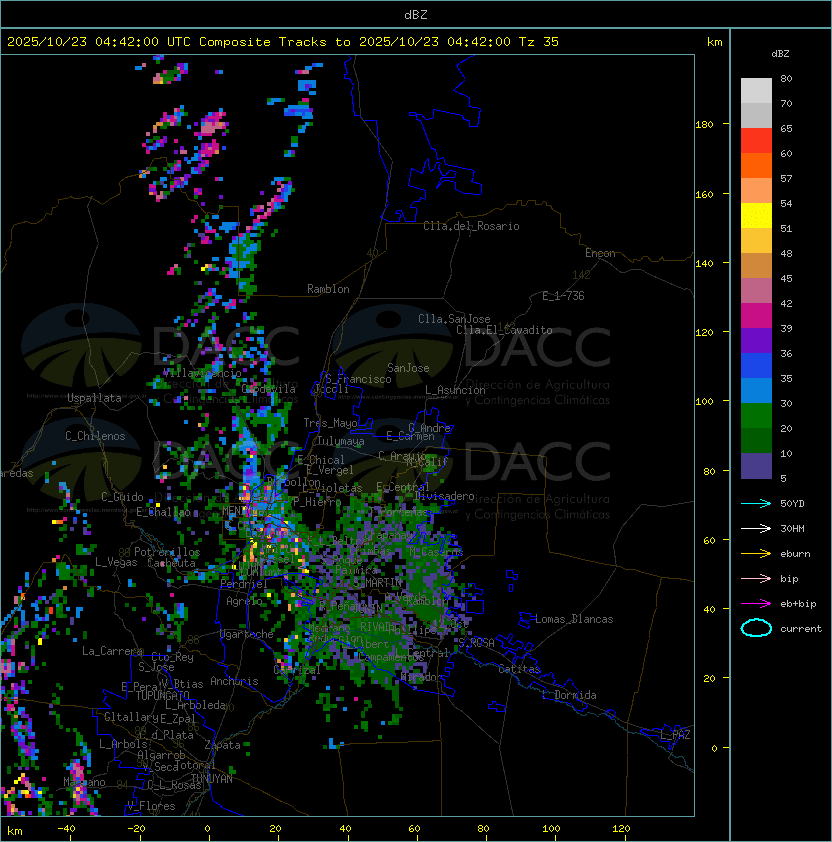
Task: Click the '50YD' legend label
Action: (792, 503)
